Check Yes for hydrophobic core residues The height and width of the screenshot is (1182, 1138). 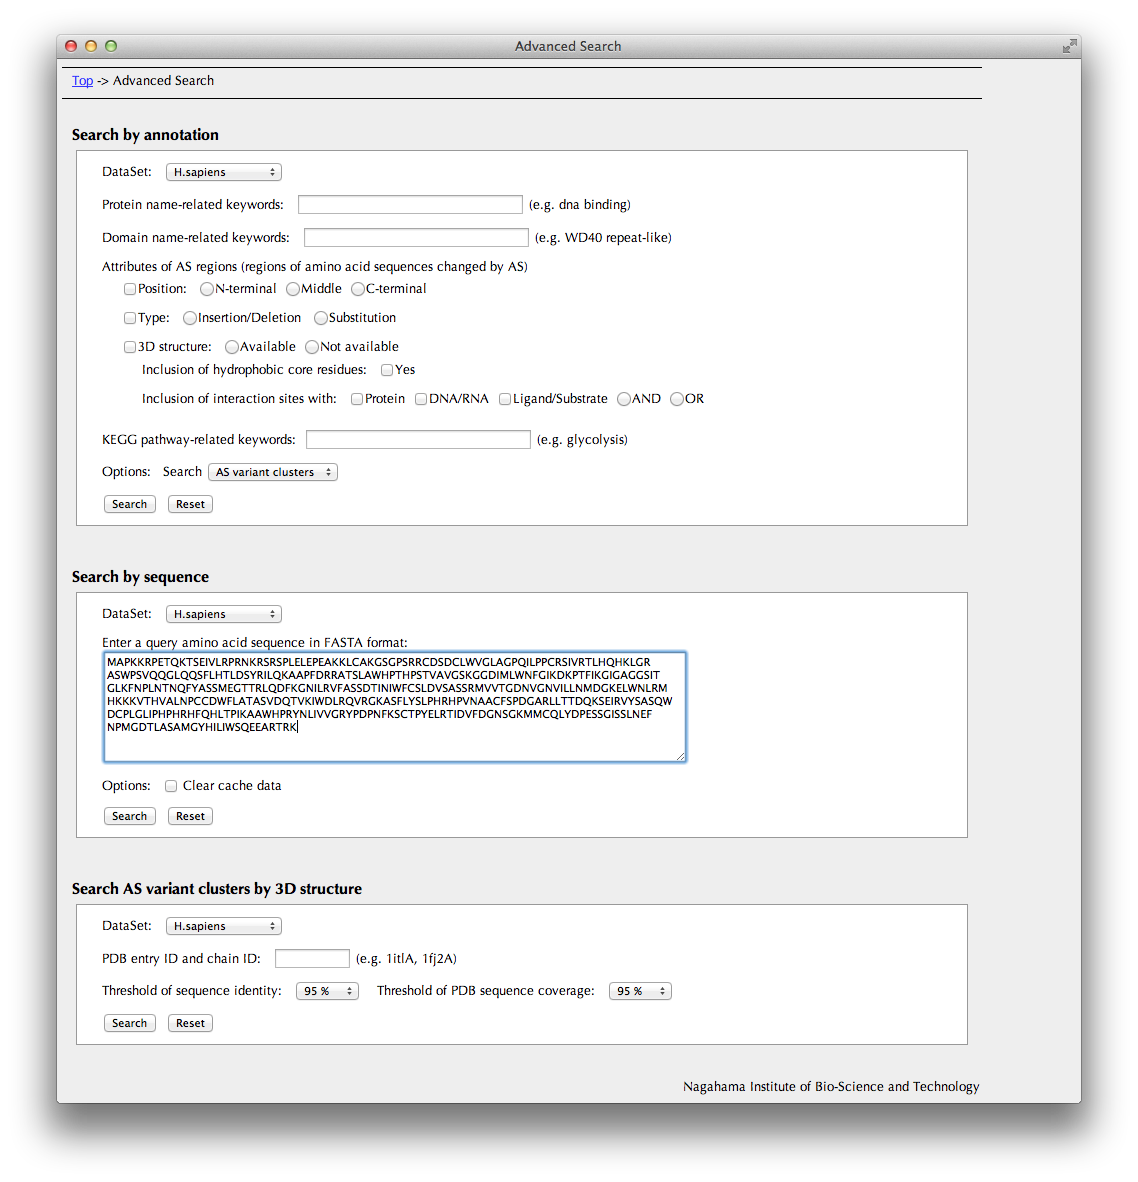[x=387, y=370]
